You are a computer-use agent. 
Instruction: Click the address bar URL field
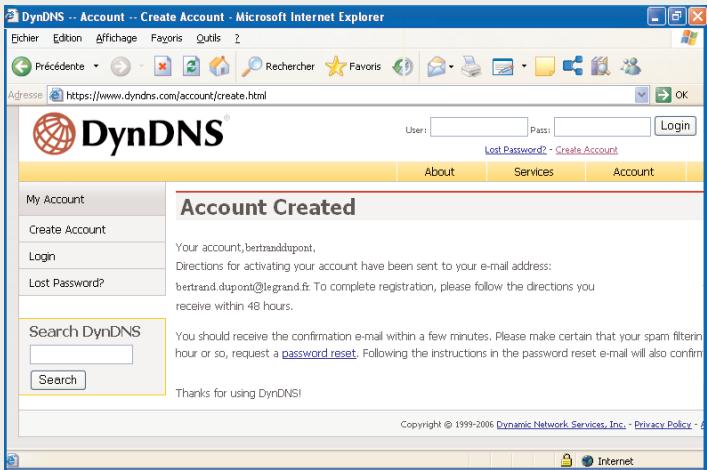(349, 95)
